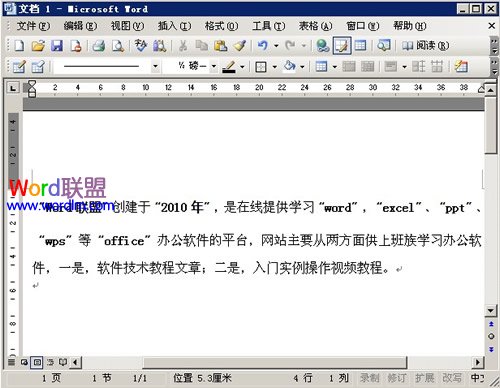Open the 格式(O) menu
Image resolution: width=500 pixels, height=388 pixels.
[221, 26]
